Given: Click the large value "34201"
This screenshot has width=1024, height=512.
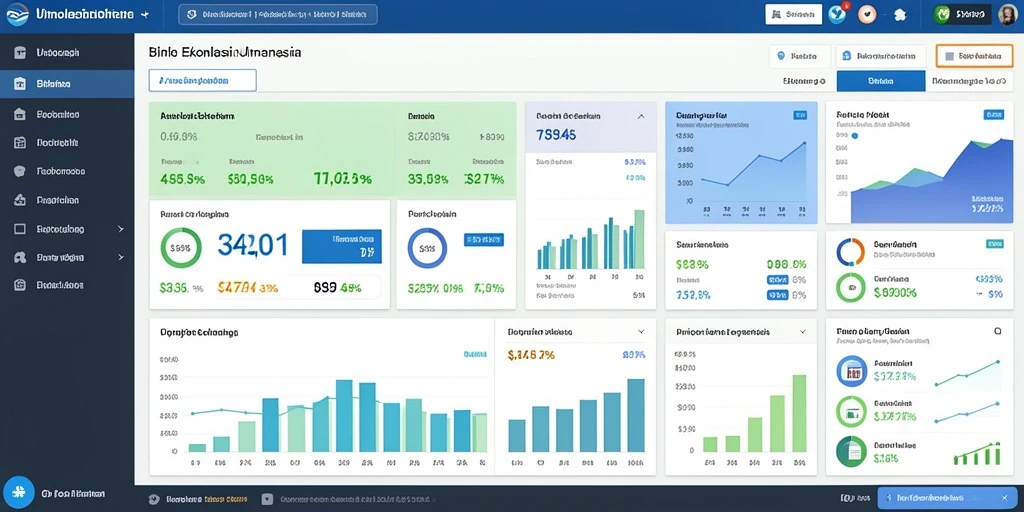Looking at the screenshot, I should click(x=252, y=245).
